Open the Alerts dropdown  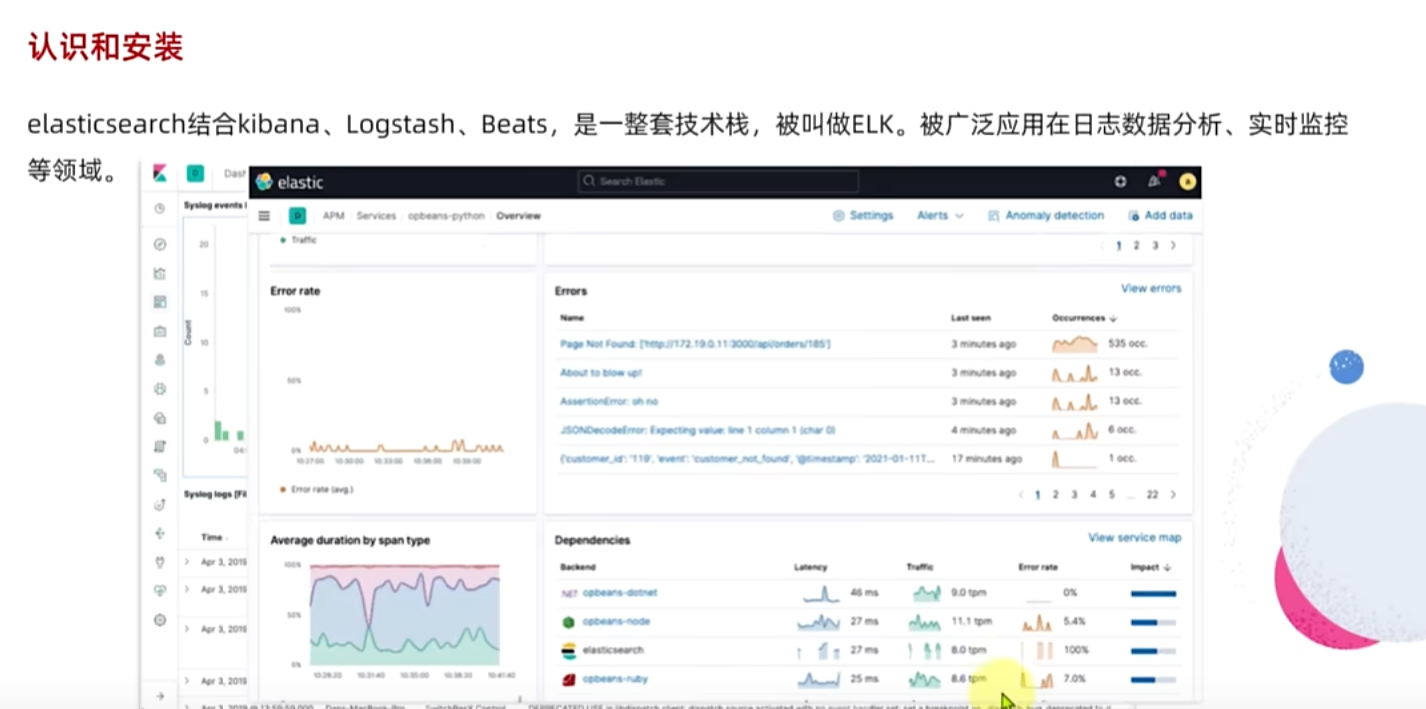click(x=940, y=216)
